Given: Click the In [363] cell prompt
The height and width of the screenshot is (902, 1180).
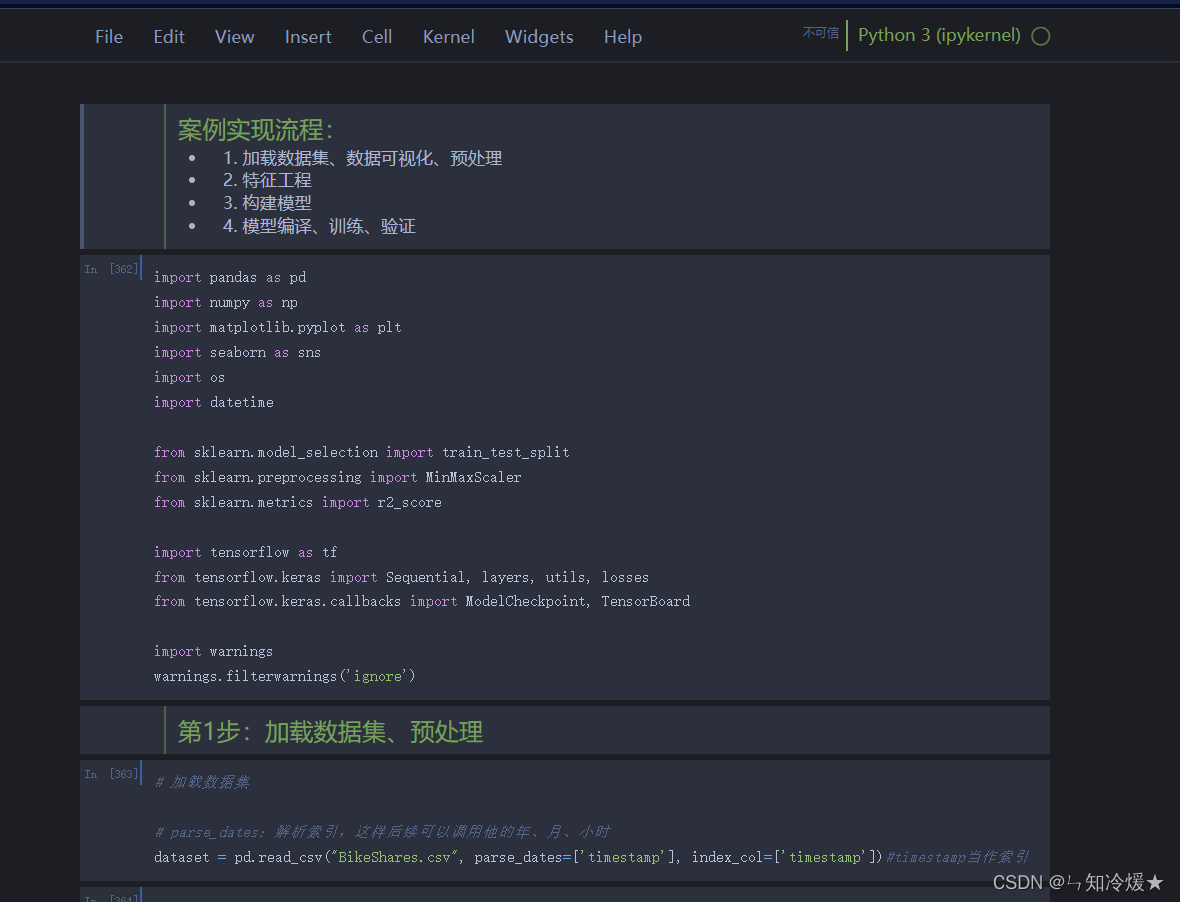Looking at the screenshot, I should (110, 773).
